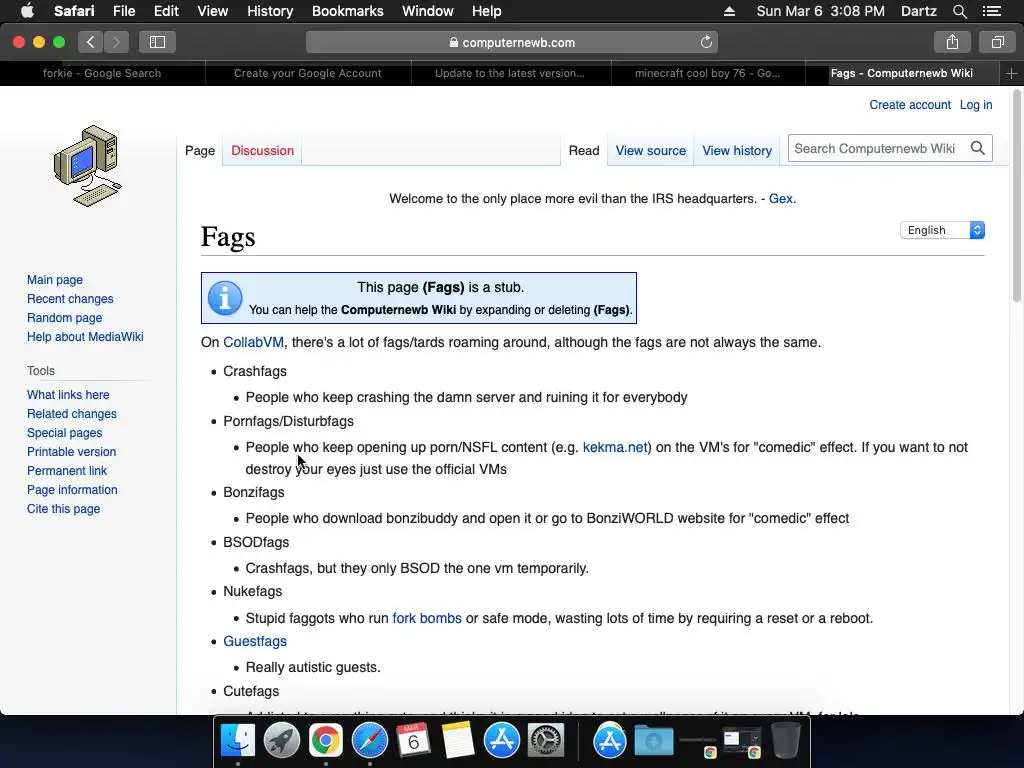Click the computernewb.com address bar
Screen dimensions: 1024x768
511,42
